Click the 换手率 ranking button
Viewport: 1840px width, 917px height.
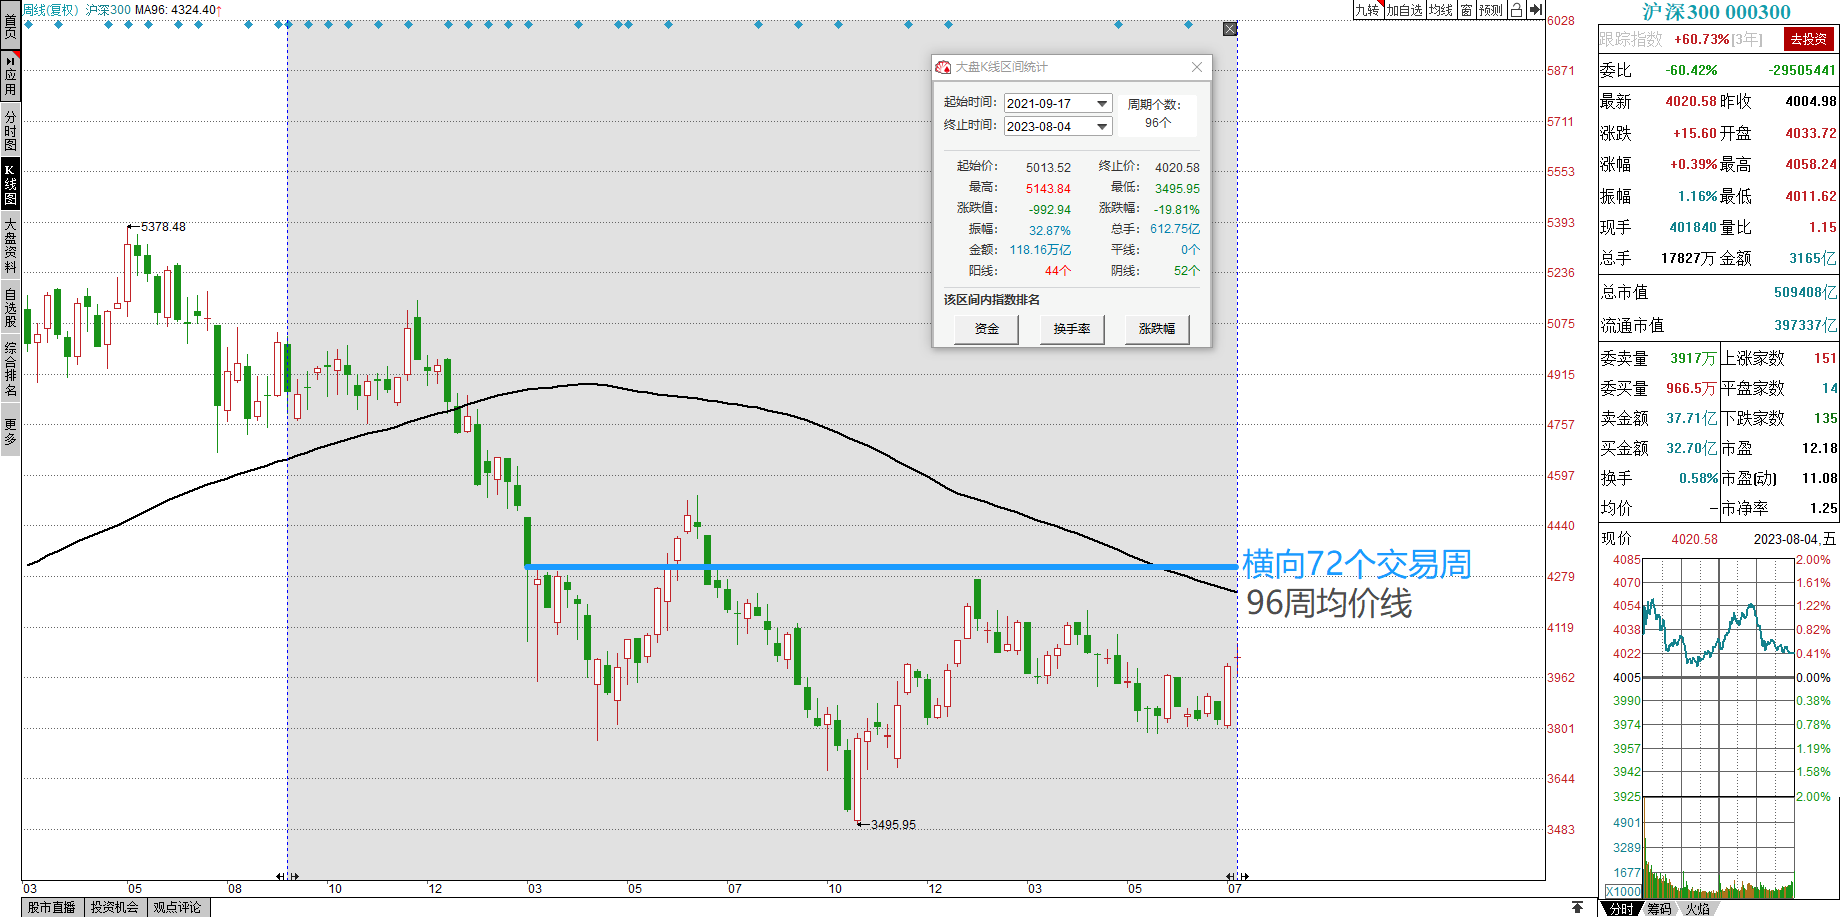pos(1071,329)
